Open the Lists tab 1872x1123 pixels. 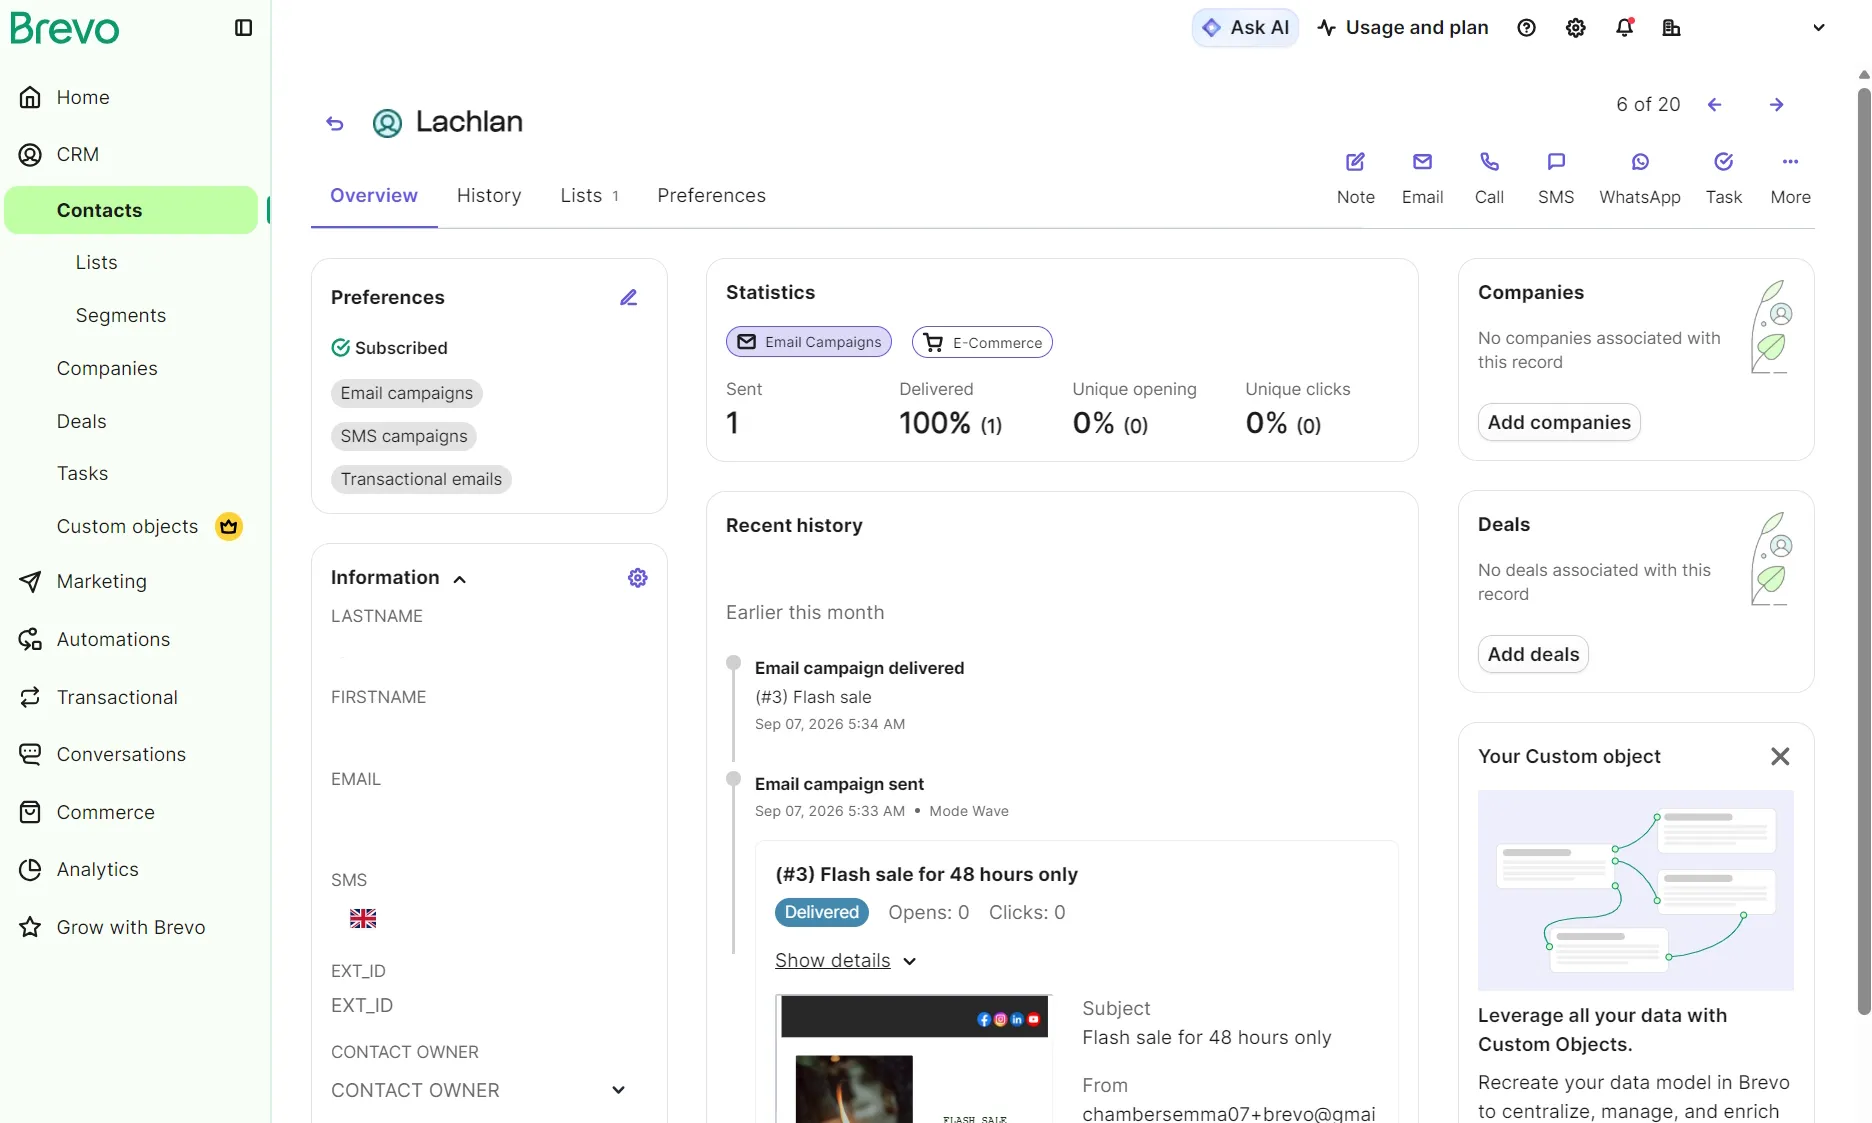589,196
